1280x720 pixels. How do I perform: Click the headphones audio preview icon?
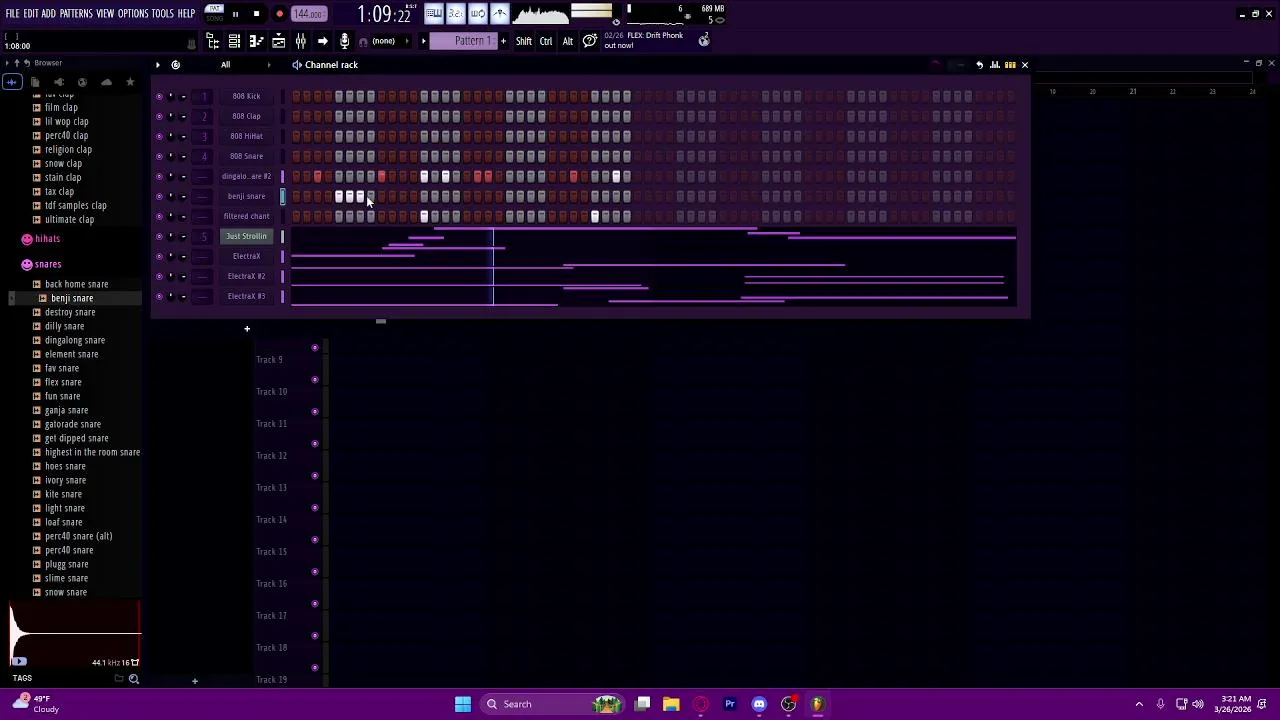tap(363, 41)
